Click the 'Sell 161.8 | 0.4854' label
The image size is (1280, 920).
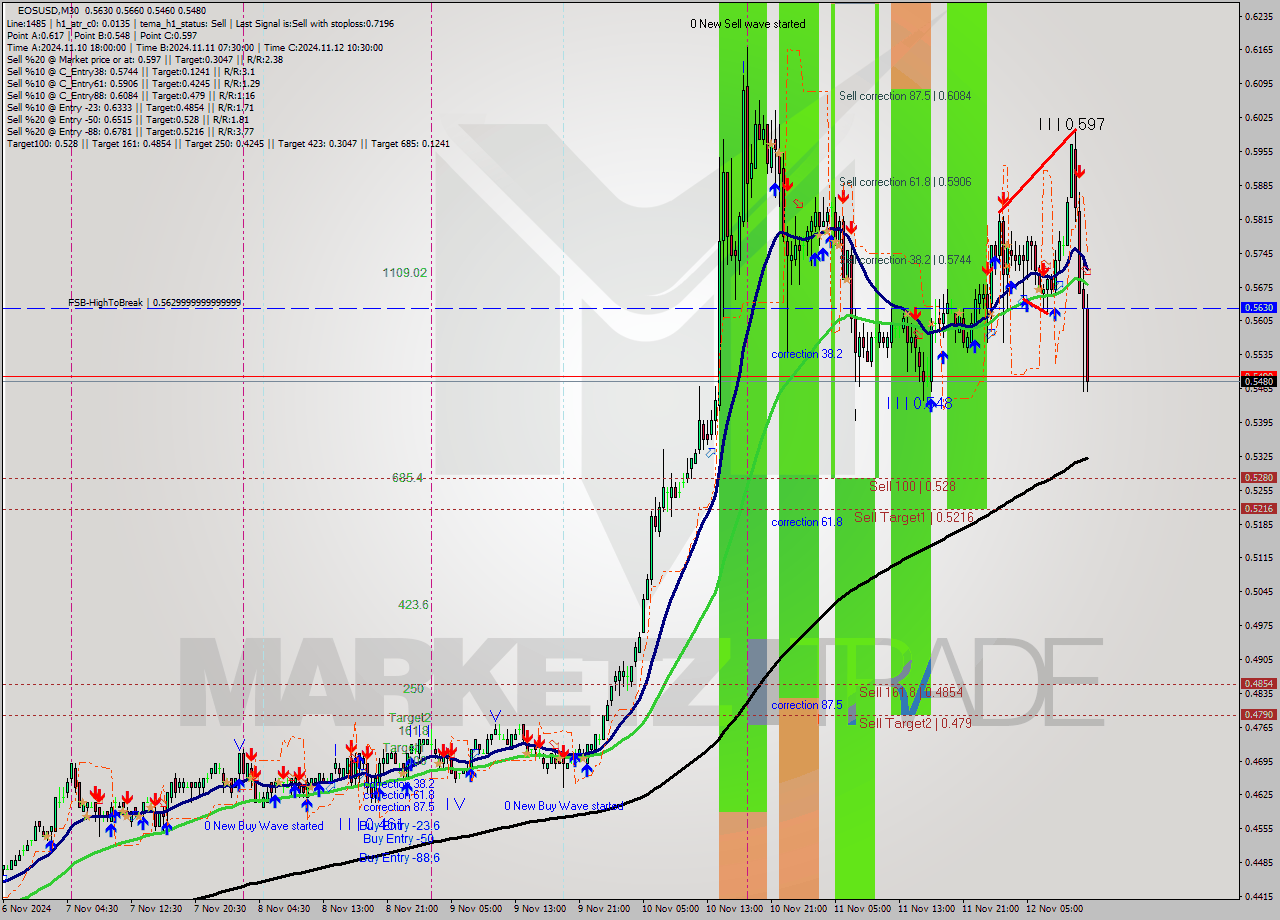coord(910,692)
